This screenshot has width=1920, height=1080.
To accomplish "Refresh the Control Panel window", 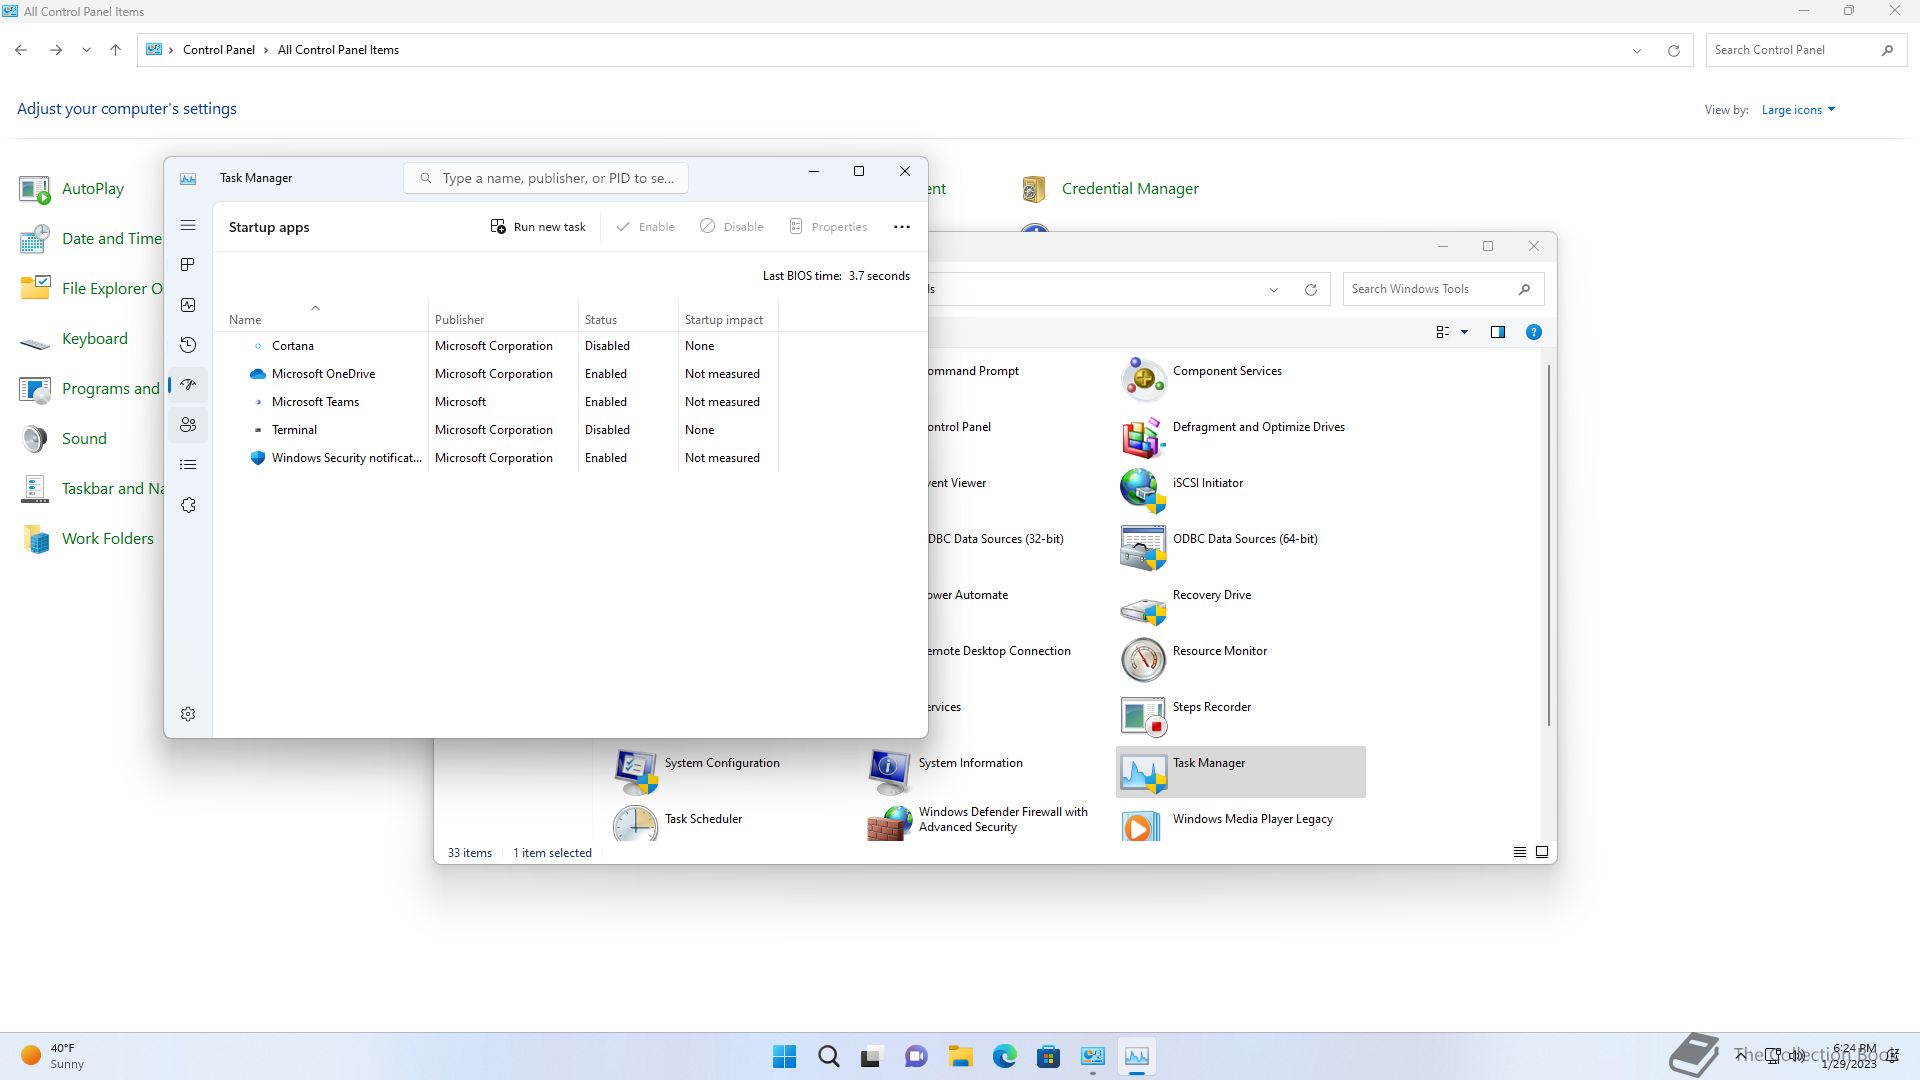I will [1674, 50].
